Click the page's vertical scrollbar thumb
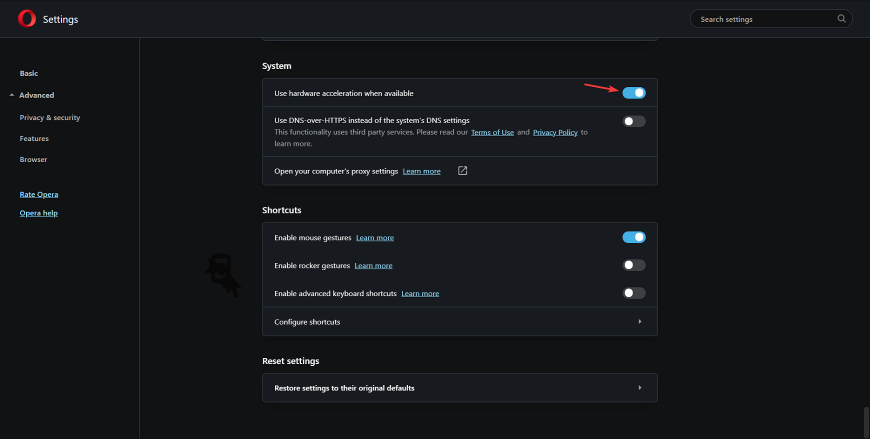 (x=866, y=423)
